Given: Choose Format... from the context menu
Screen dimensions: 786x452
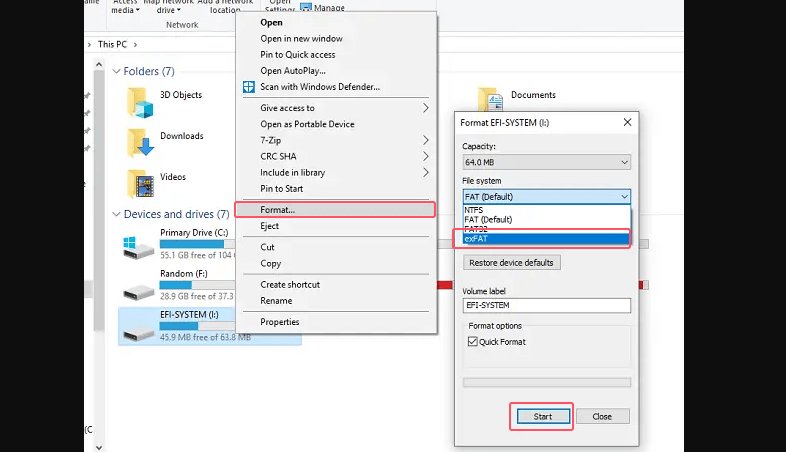Looking at the screenshot, I should click(x=278, y=210).
